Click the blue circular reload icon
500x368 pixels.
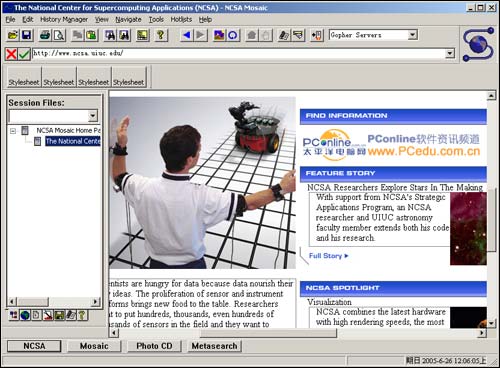(x=233, y=35)
